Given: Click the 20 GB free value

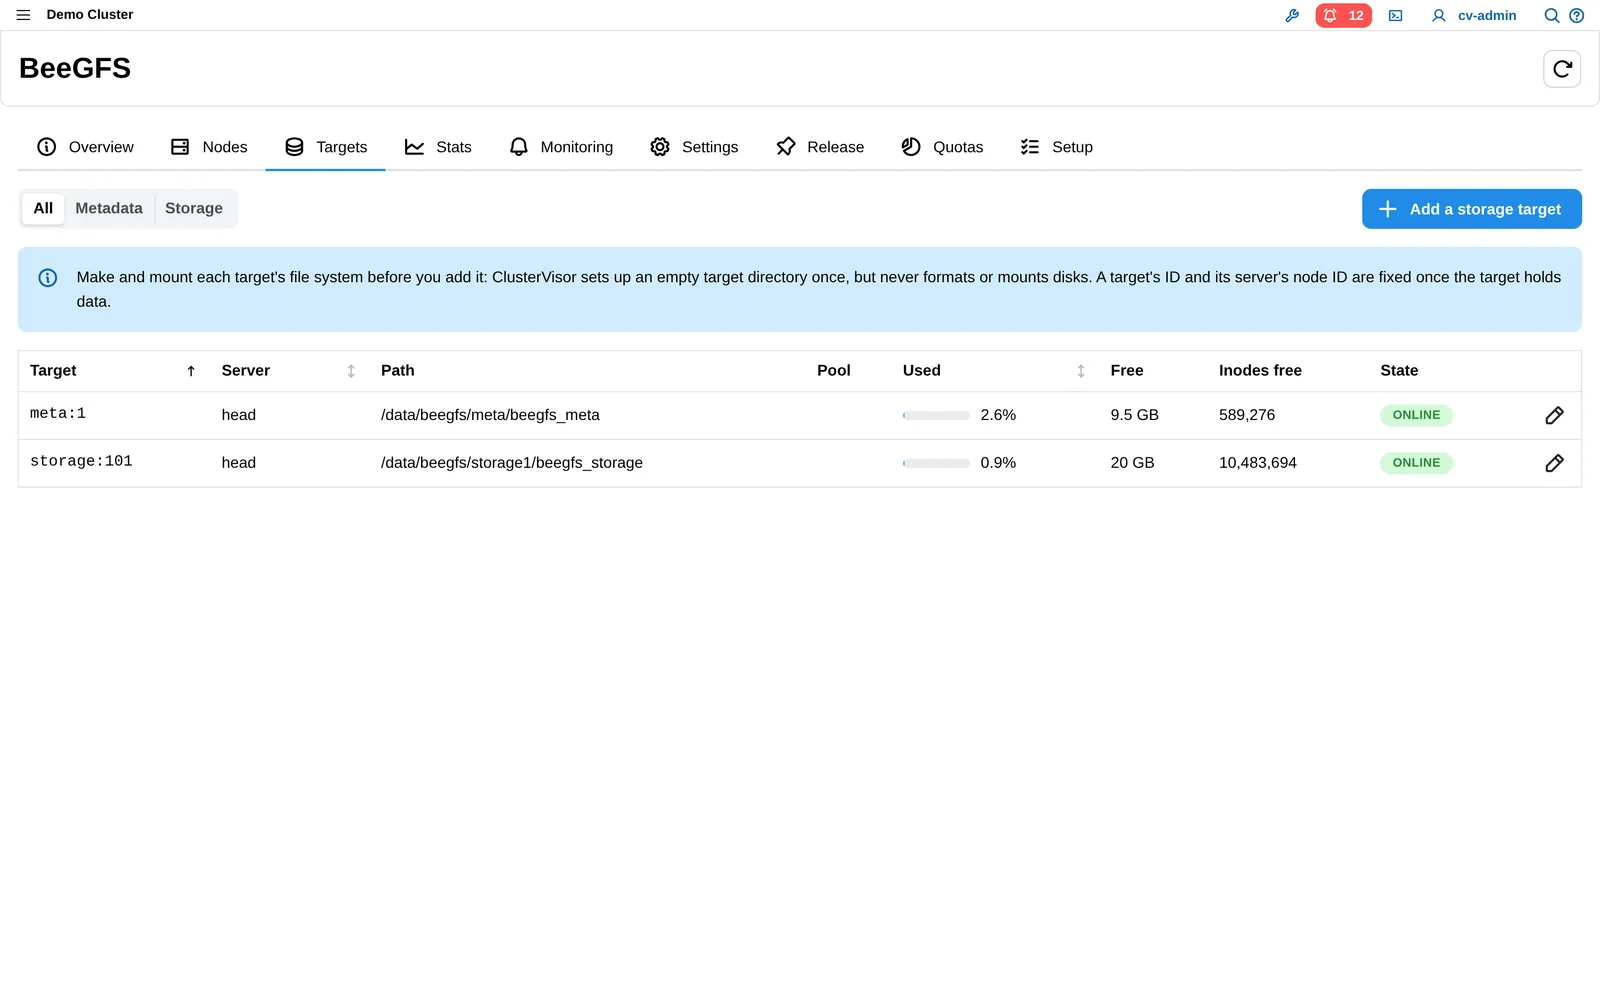Looking at the screenshot, I should (1132, 463).
